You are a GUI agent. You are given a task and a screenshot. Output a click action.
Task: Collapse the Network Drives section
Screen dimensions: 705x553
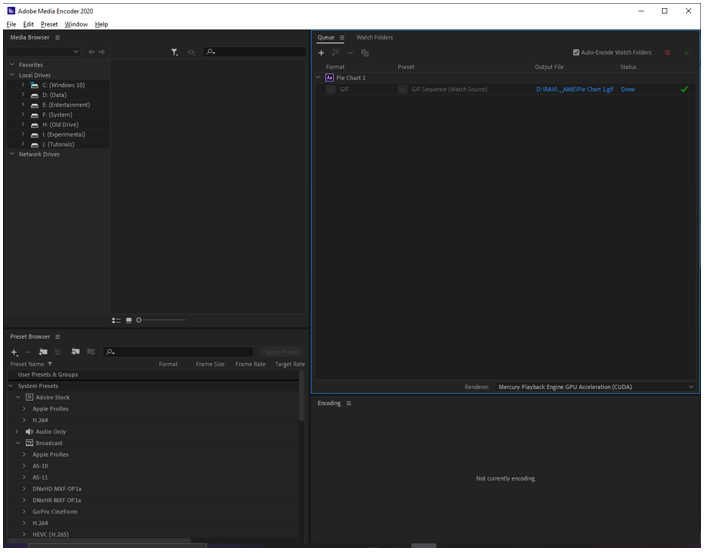click(12, 154)
